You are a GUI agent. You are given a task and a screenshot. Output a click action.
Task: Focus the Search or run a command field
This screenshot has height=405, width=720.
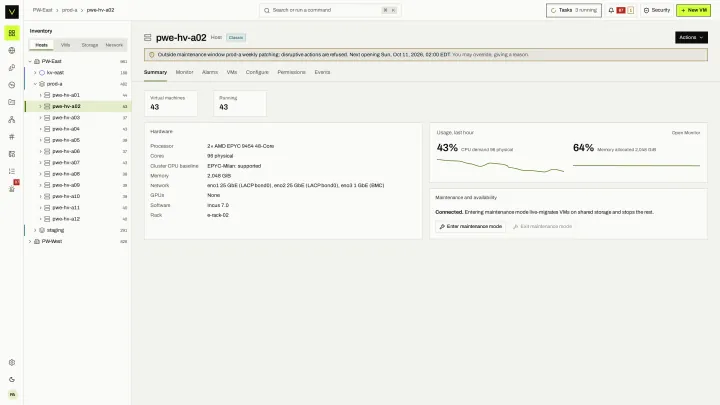[x=330, y=10]
